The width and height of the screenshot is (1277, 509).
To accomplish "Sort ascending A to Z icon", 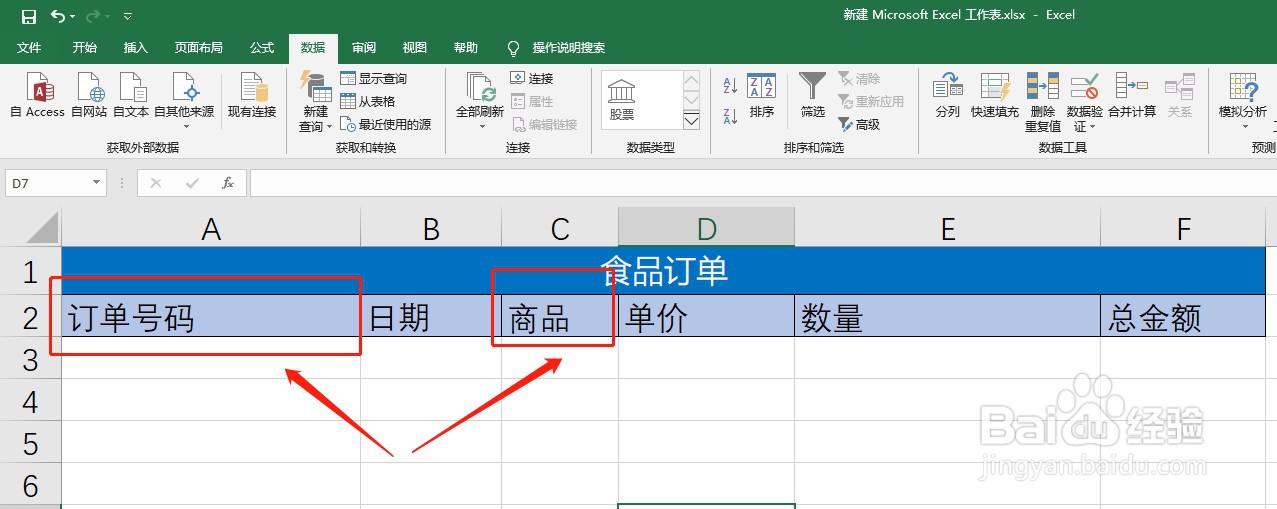I will (x=730, y=87).
